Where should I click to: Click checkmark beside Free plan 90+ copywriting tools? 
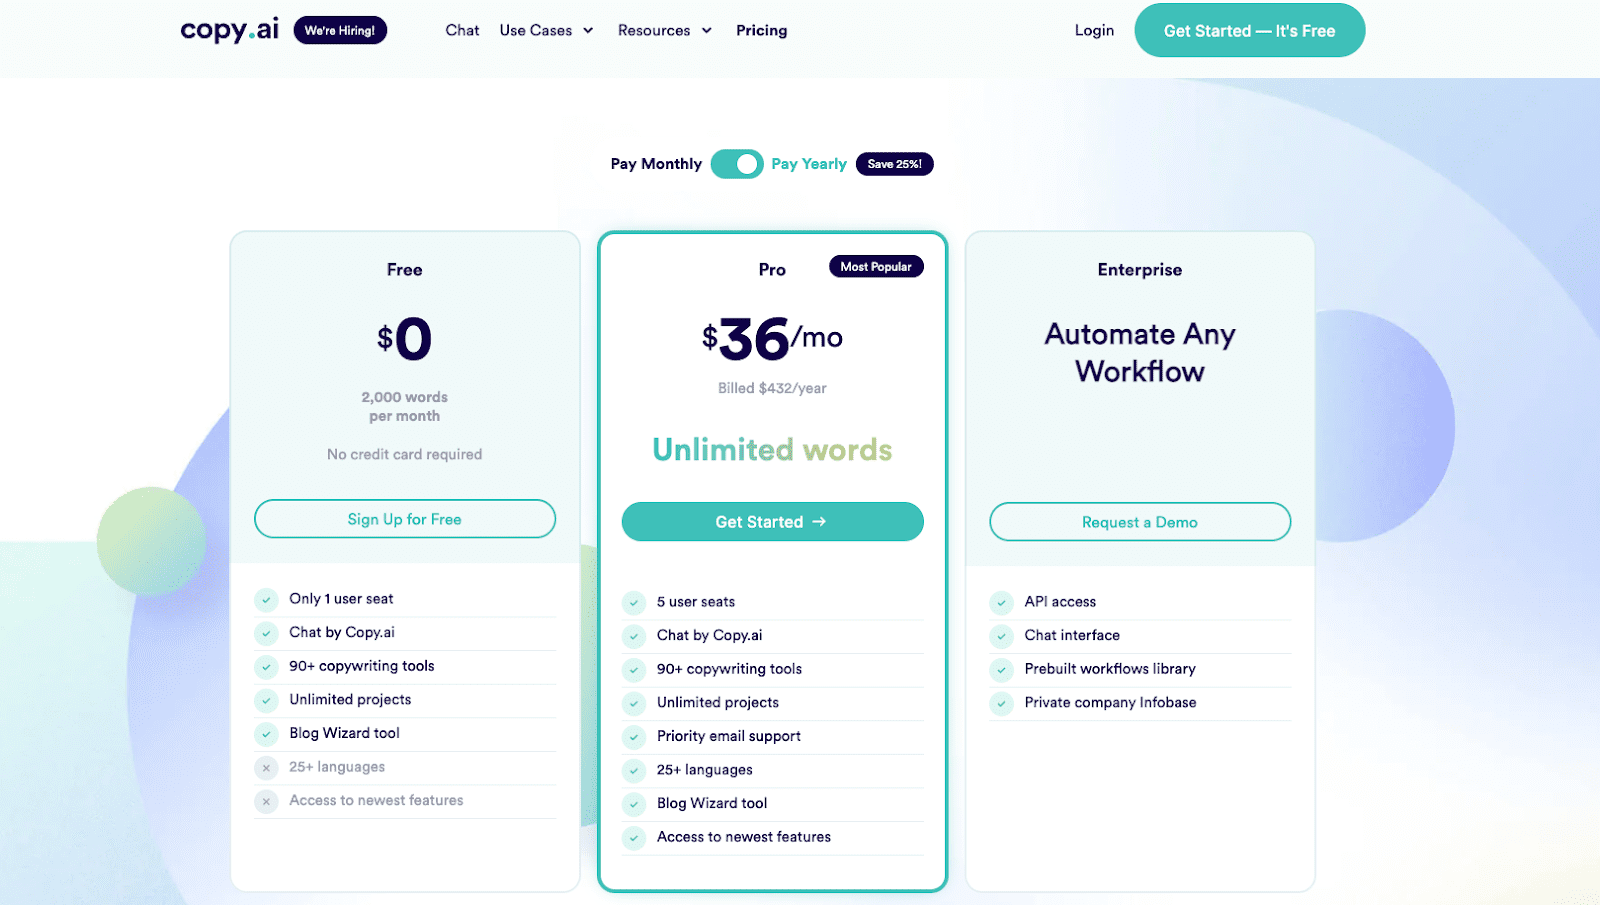pos(266,666)
